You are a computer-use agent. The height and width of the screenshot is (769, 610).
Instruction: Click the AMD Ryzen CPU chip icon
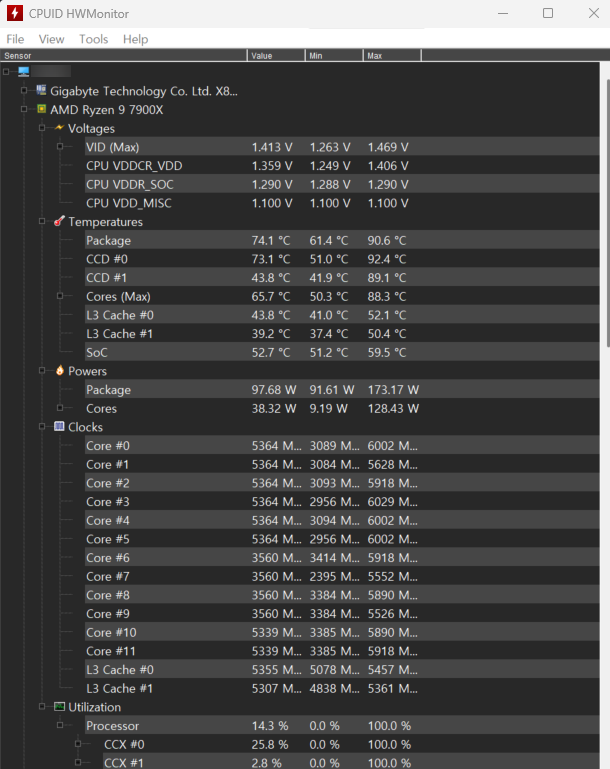[42, 109]
